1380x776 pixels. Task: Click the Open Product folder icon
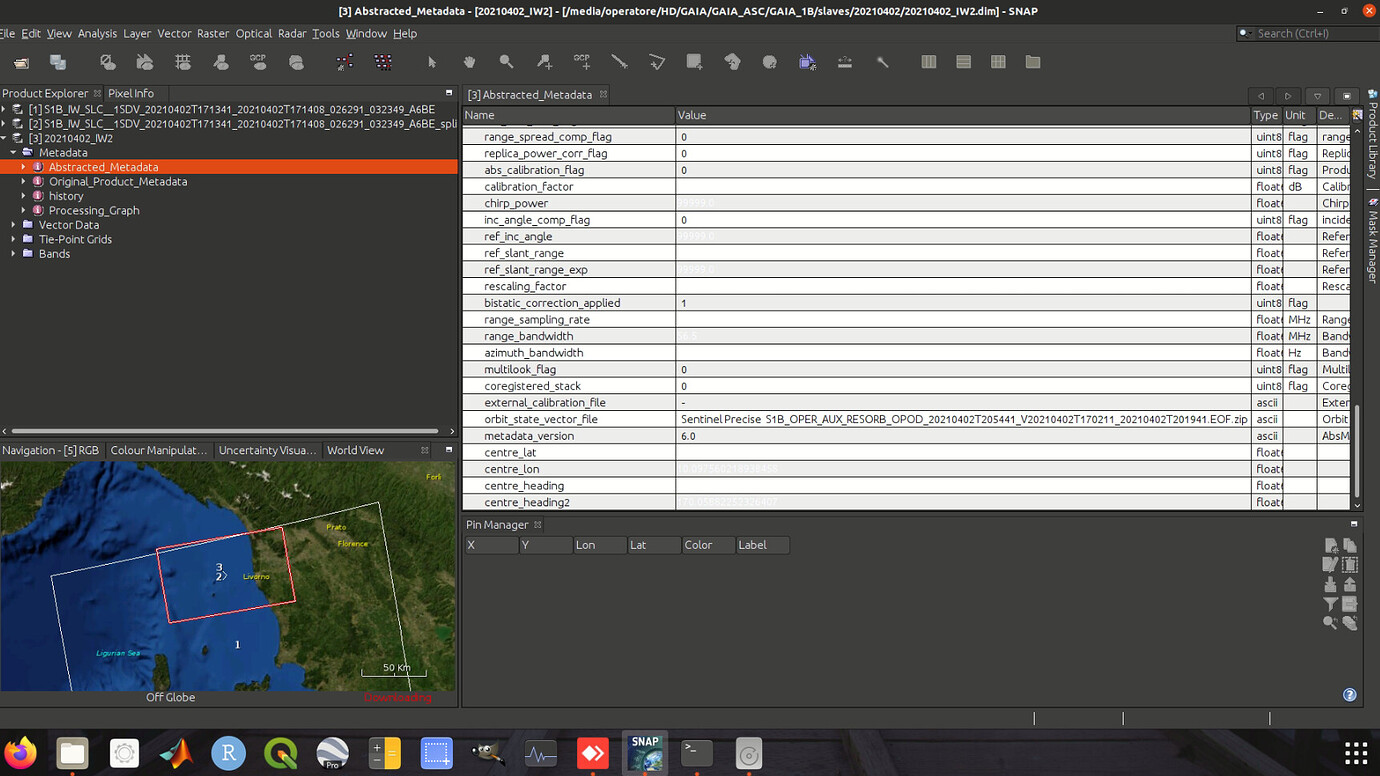tap(21, 62)
